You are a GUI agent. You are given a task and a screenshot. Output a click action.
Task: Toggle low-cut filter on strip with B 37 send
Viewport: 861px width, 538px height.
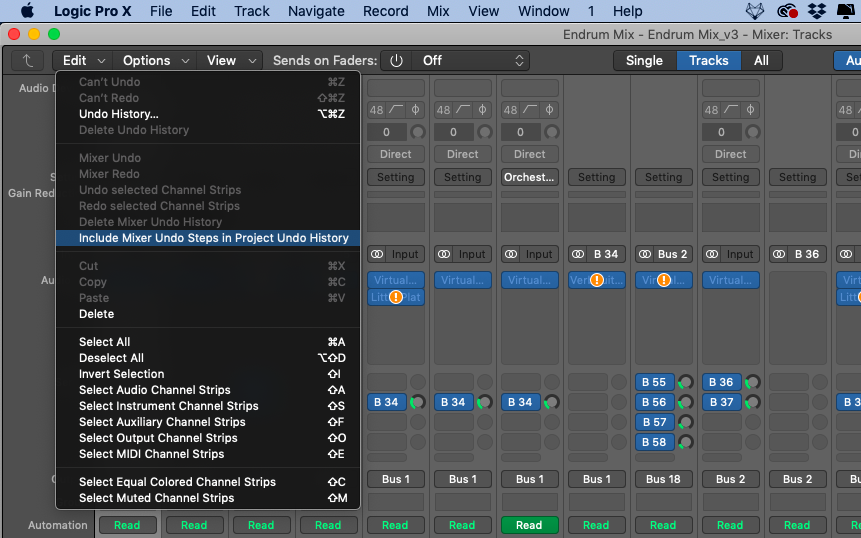[731, 110]
